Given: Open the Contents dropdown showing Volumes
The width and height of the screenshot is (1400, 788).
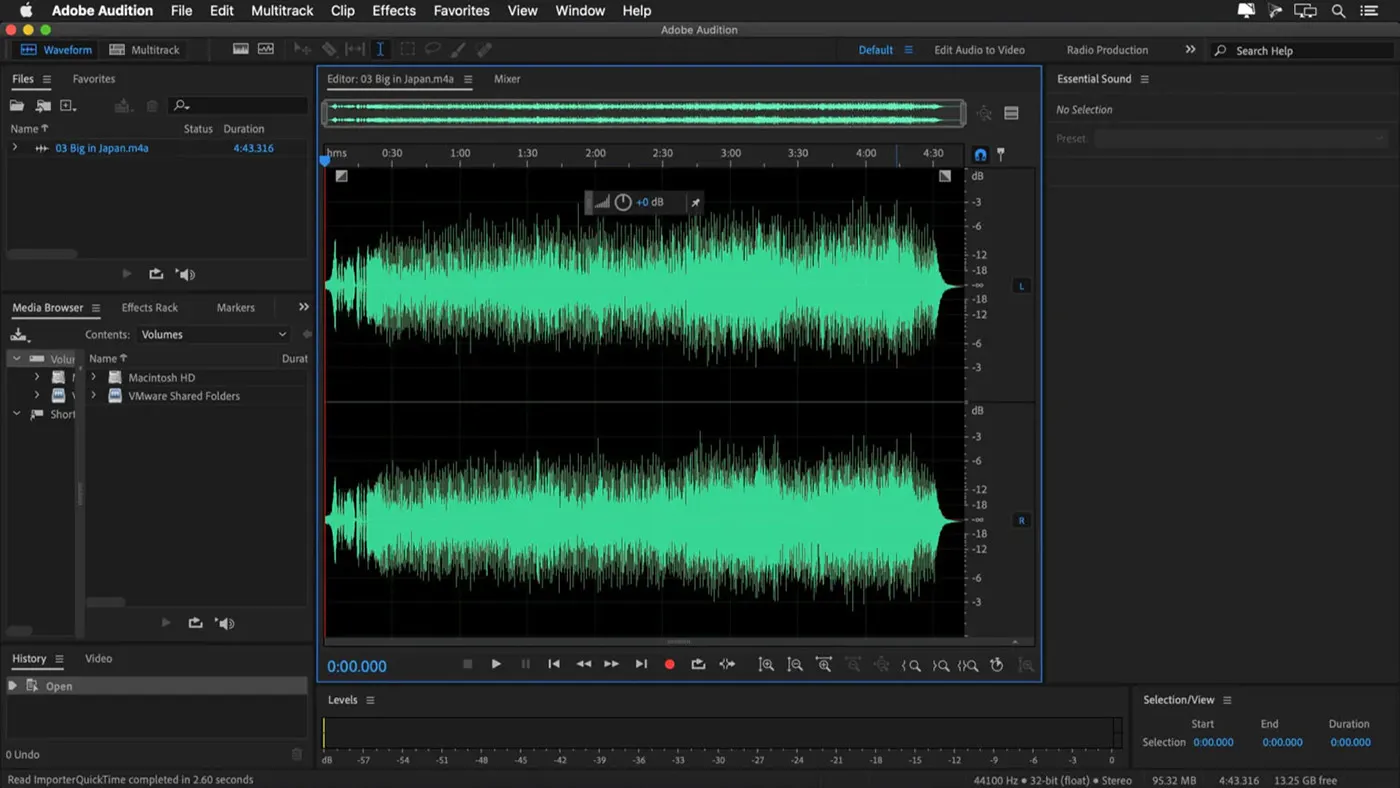Looking at the screenshot, I should point(212,334).
